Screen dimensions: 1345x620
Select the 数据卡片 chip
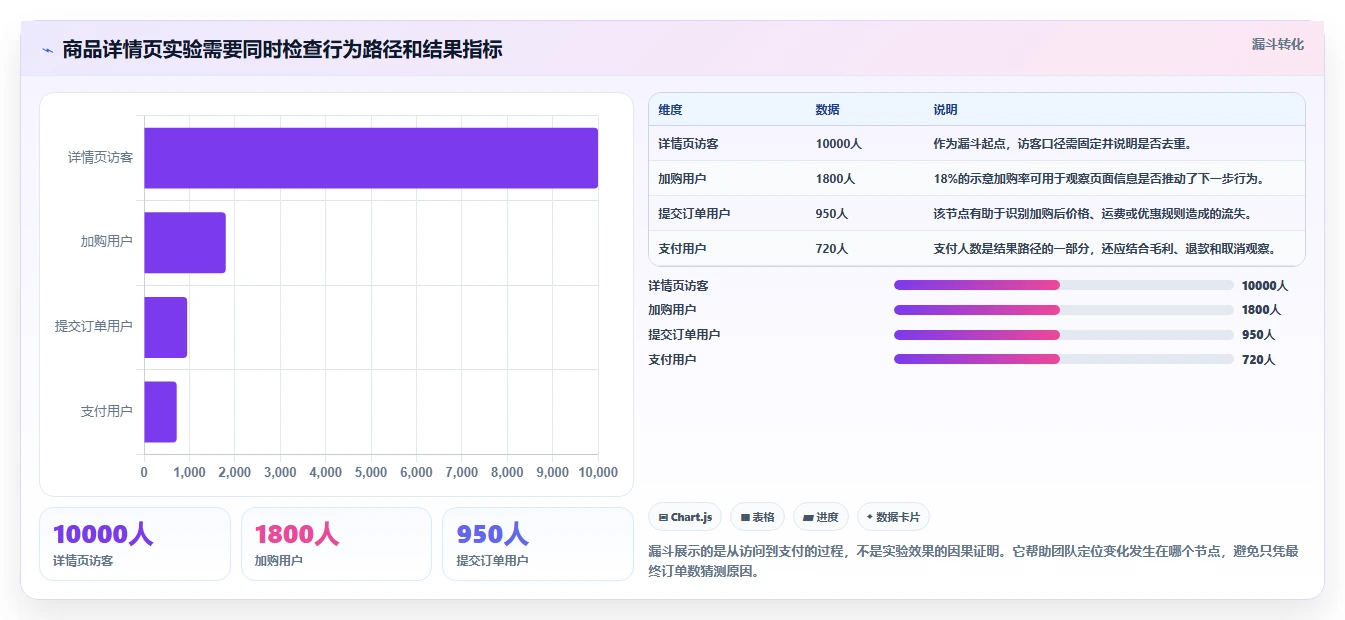coord(894,517)
